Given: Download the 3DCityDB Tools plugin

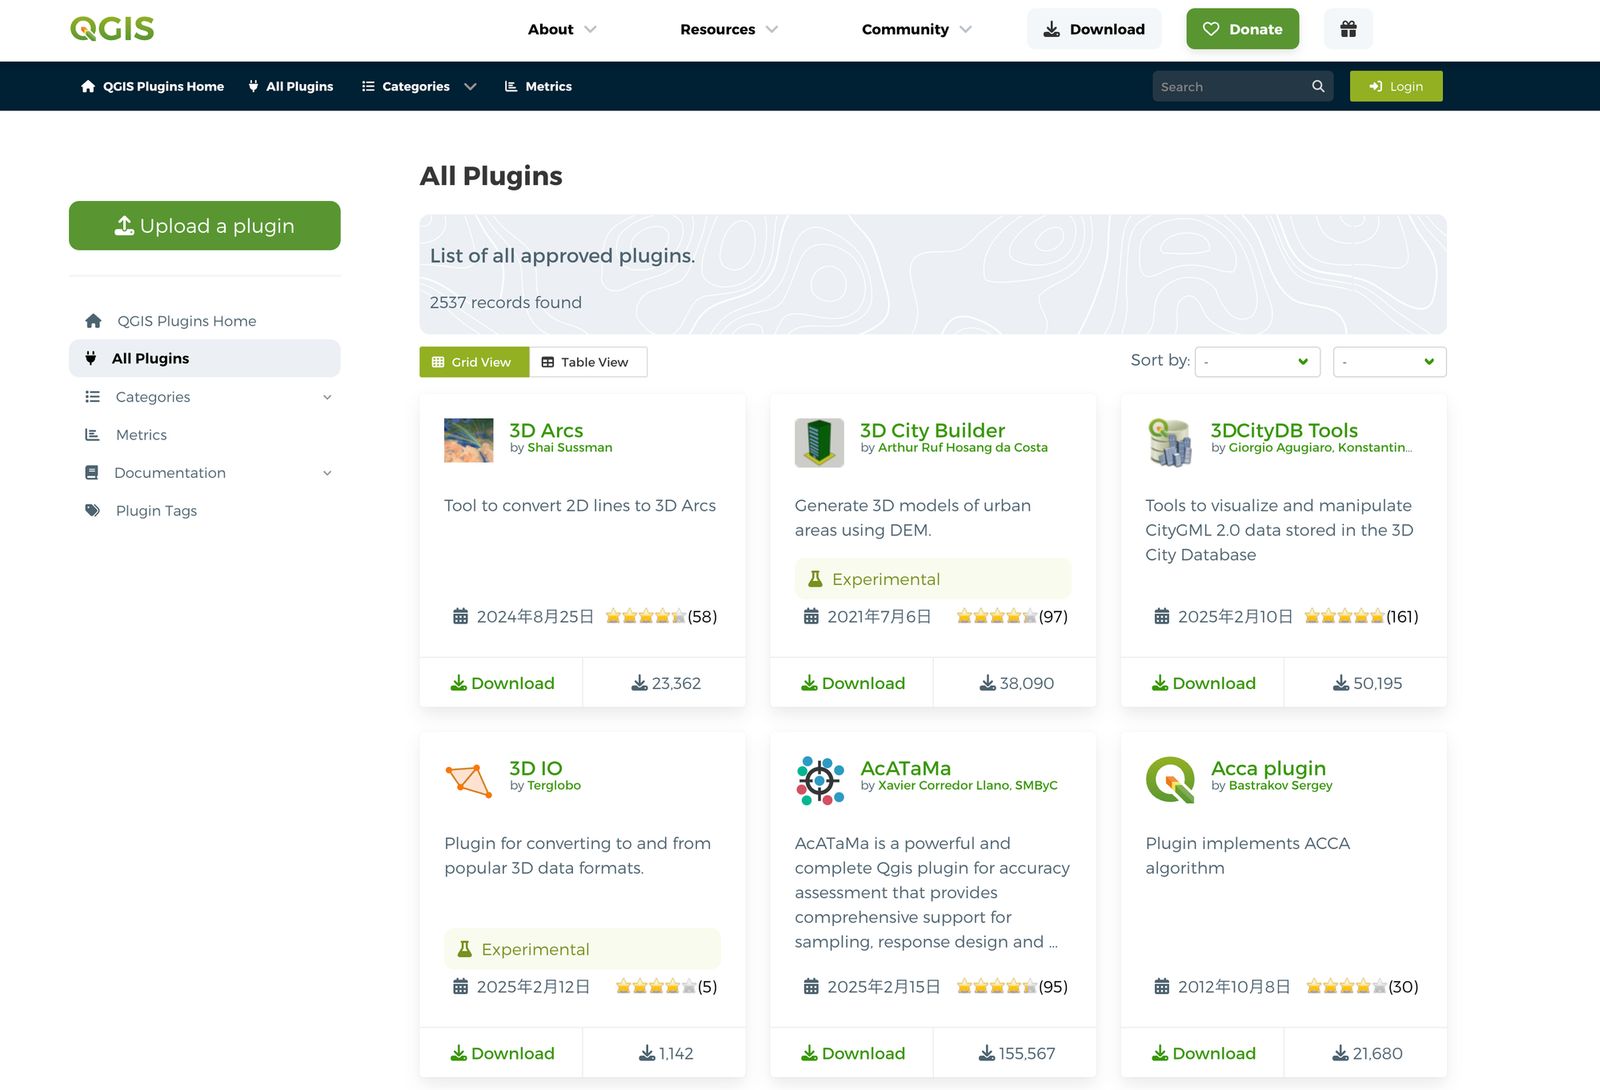Looking at the screenshot, I should coord(1203,683).
